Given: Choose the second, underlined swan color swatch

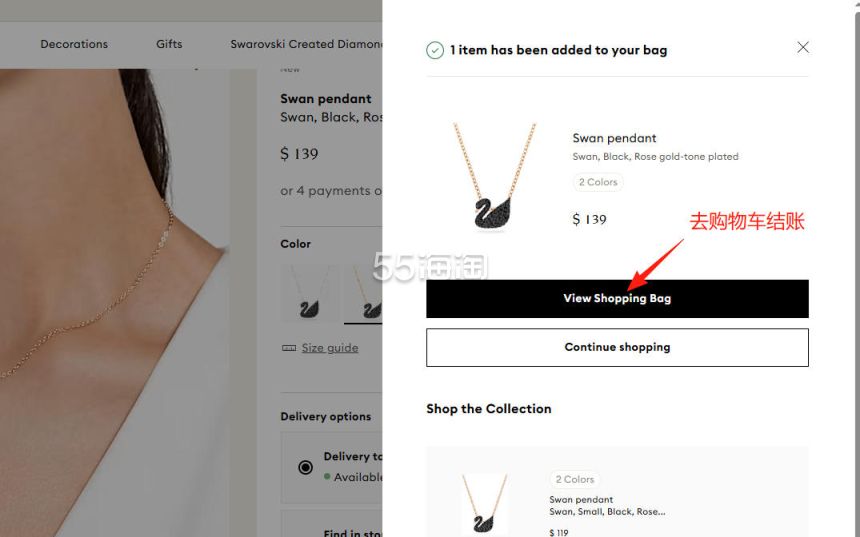Looking at the screenshot, I should click(x=364, y=294).
